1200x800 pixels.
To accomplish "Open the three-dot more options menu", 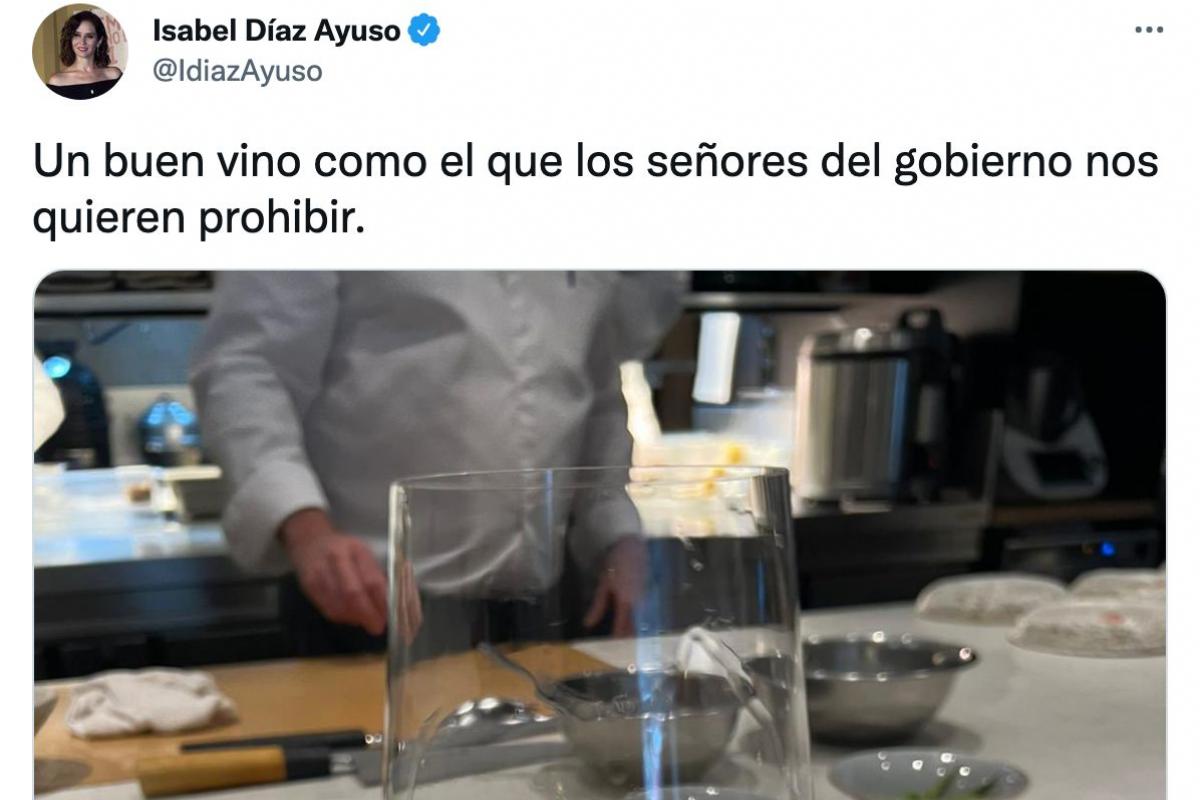I will click(x=1149, y=30).
